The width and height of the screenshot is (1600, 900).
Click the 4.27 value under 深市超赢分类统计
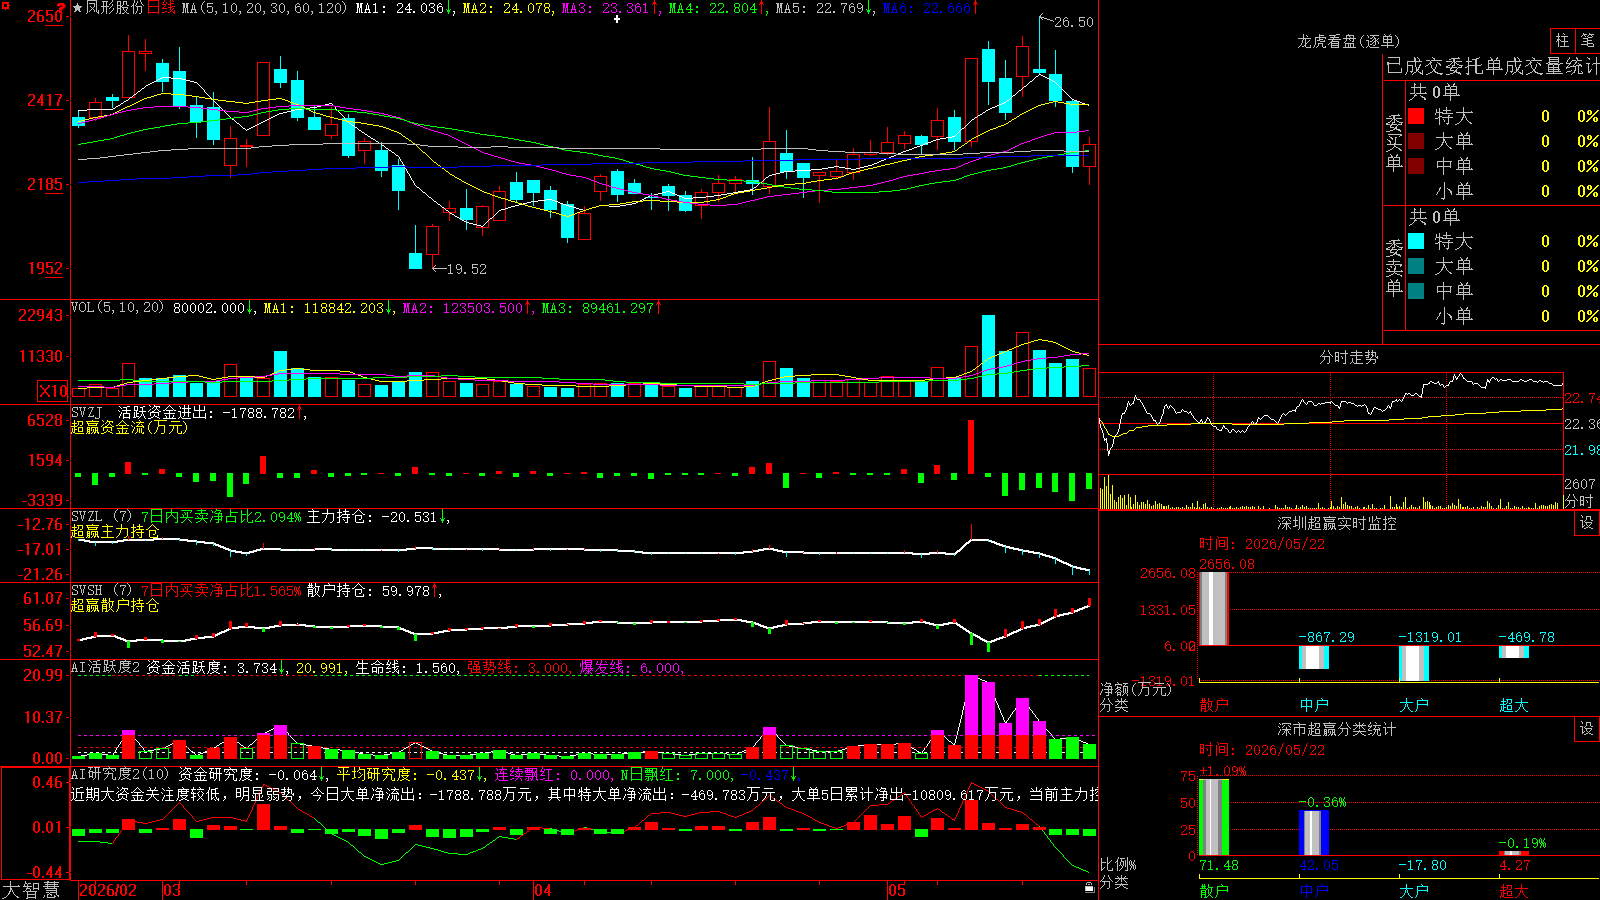pos(1514,865)
